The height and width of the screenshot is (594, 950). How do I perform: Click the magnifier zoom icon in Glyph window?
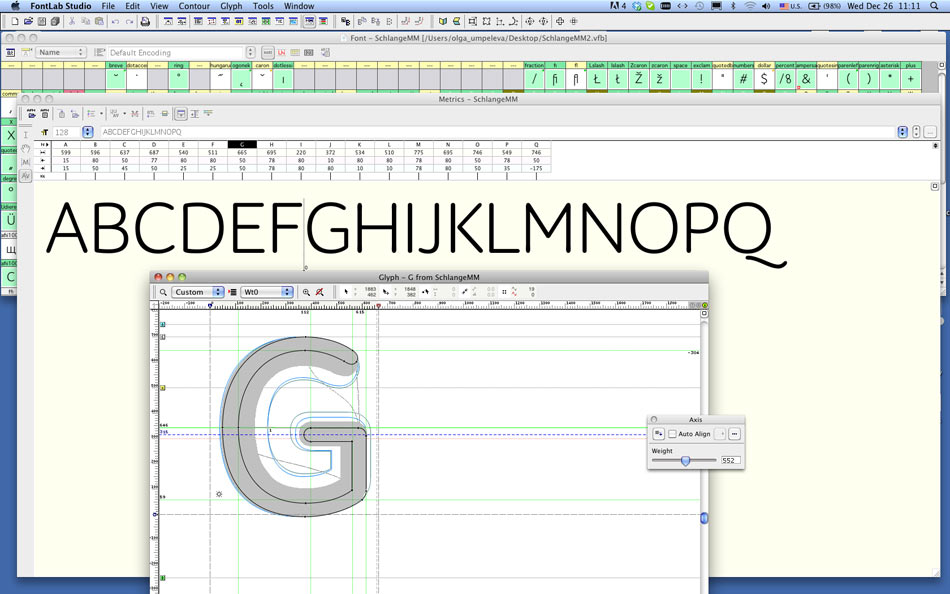[163, 292]
